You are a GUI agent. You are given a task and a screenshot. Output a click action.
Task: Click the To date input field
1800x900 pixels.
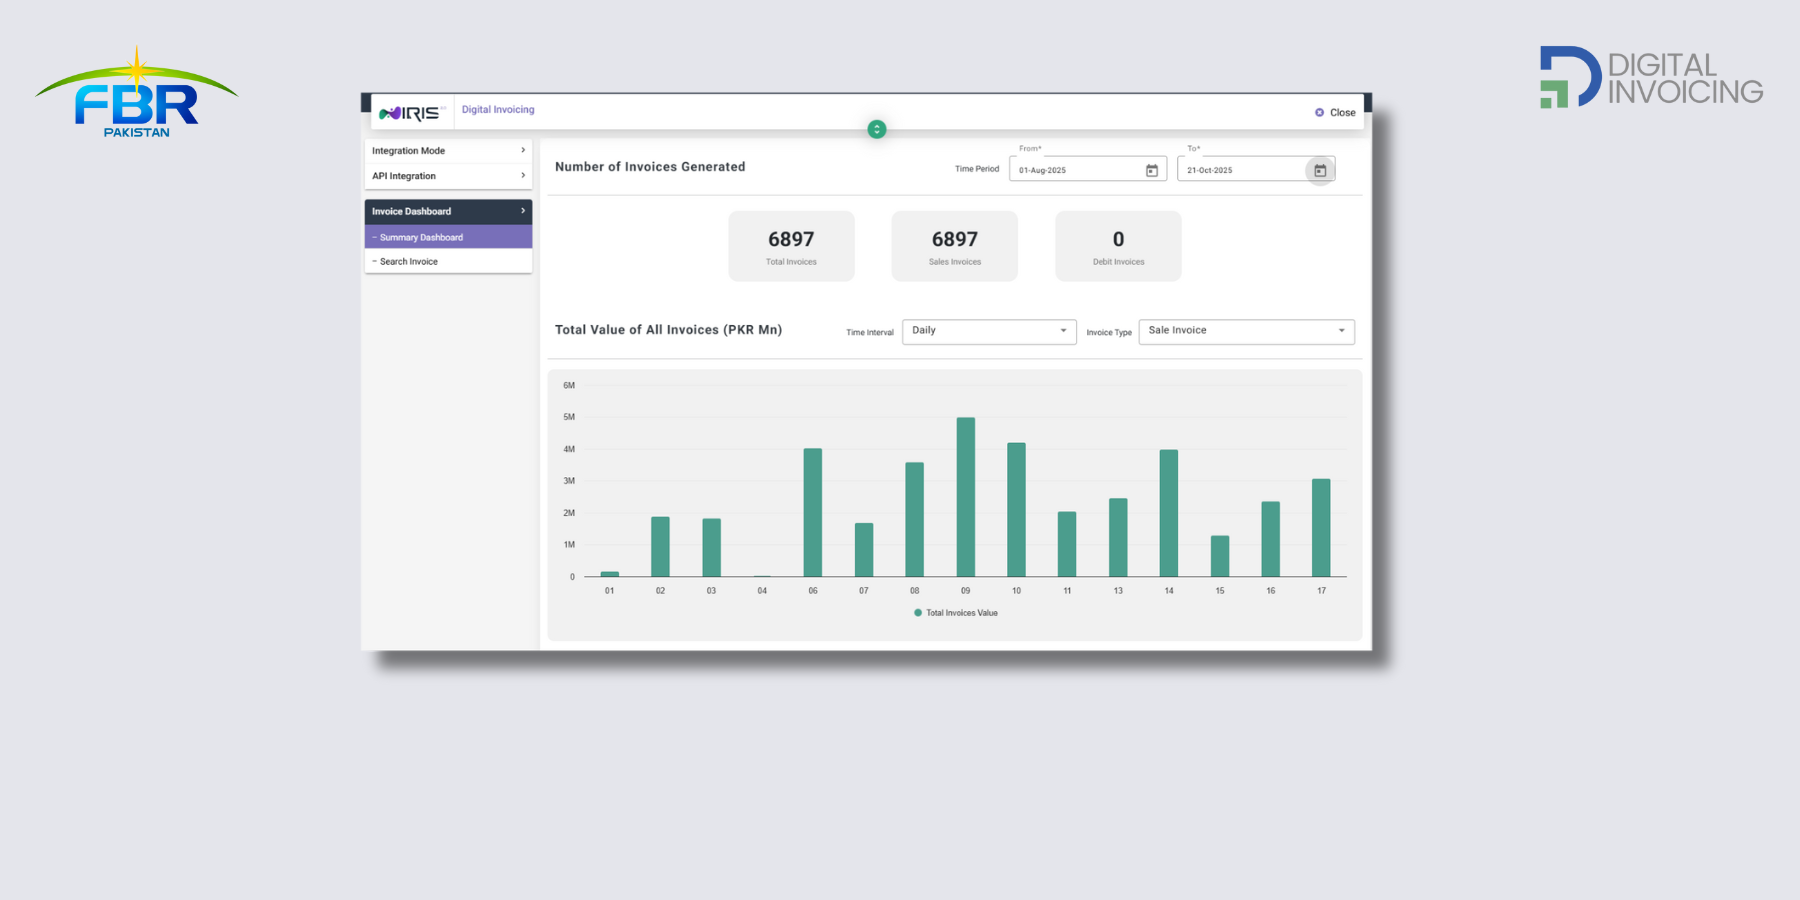pyautogui.click(x=1240, y=171)
